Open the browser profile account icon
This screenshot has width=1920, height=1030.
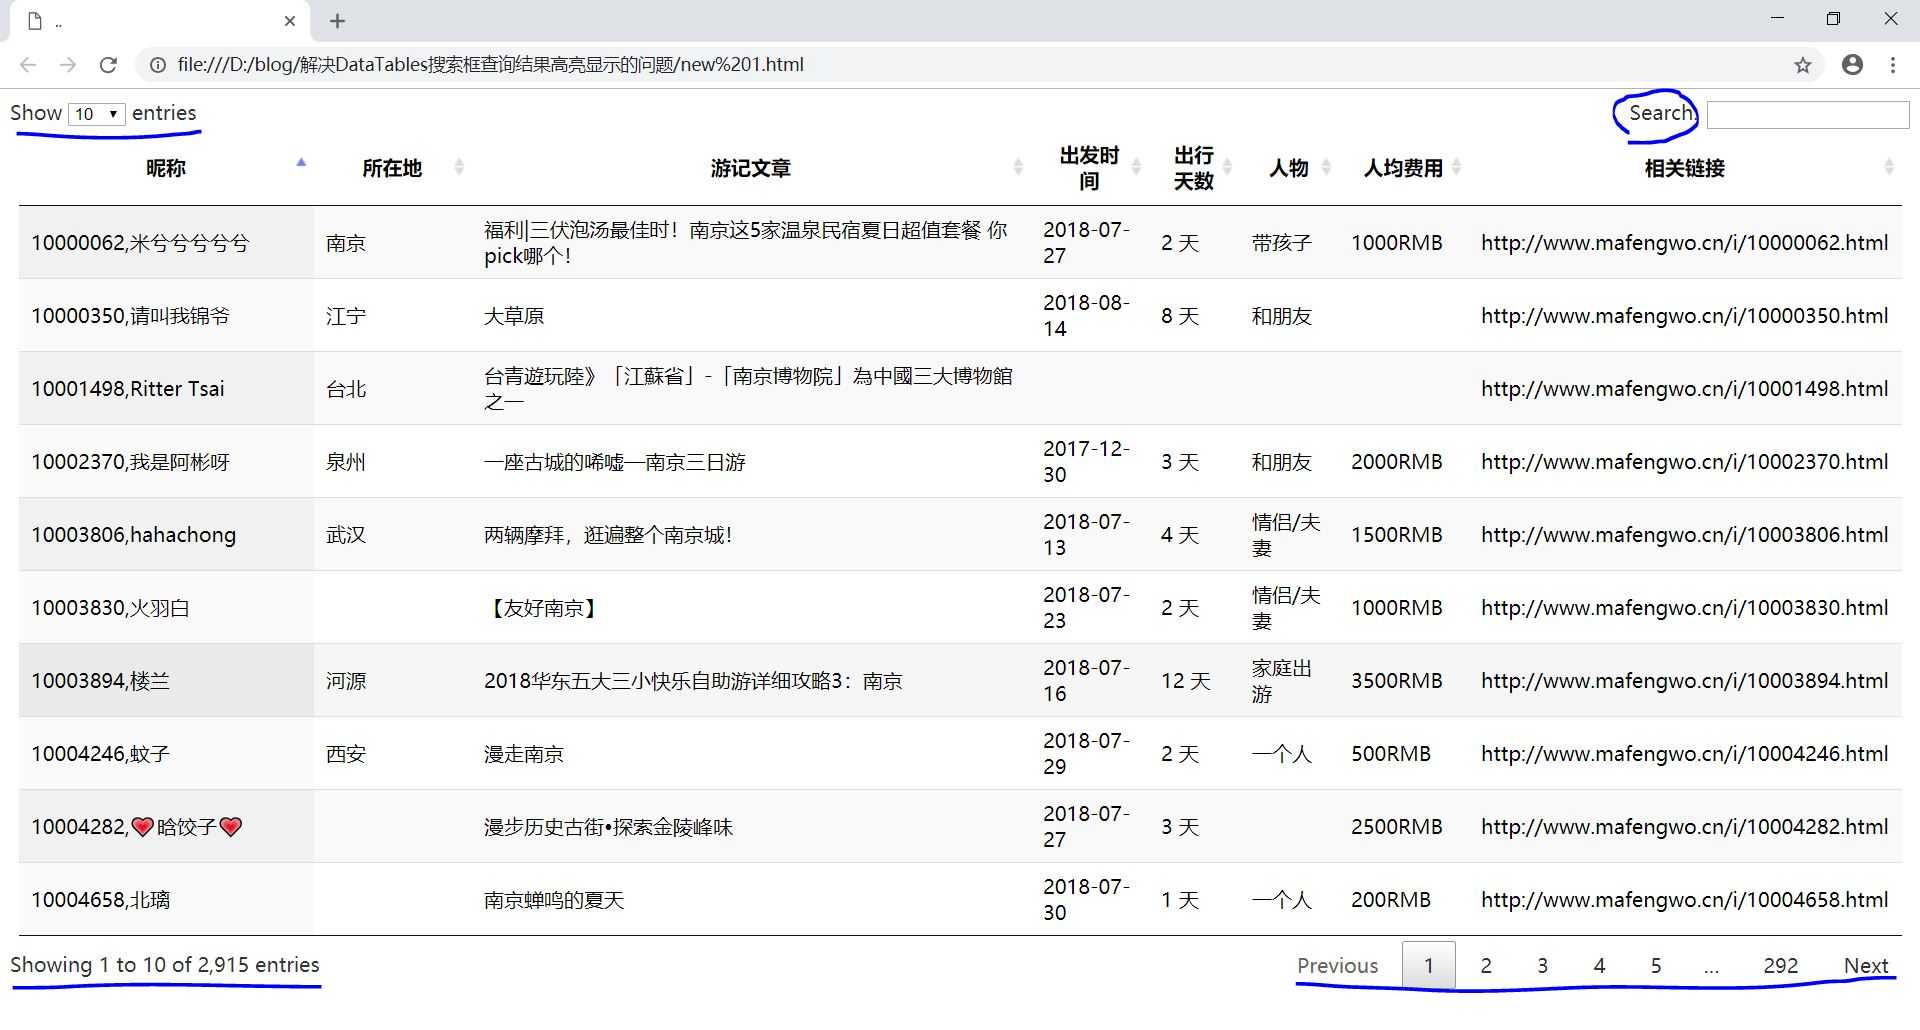1852,65
